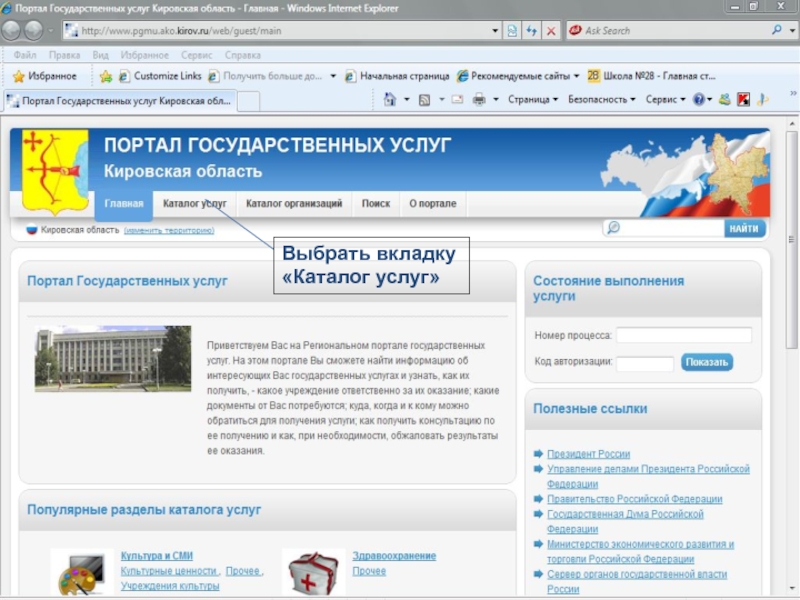The height and width of the screenshot is (600, 800).
Task: Open the Правка menu
Action: (x=64, y=55)
